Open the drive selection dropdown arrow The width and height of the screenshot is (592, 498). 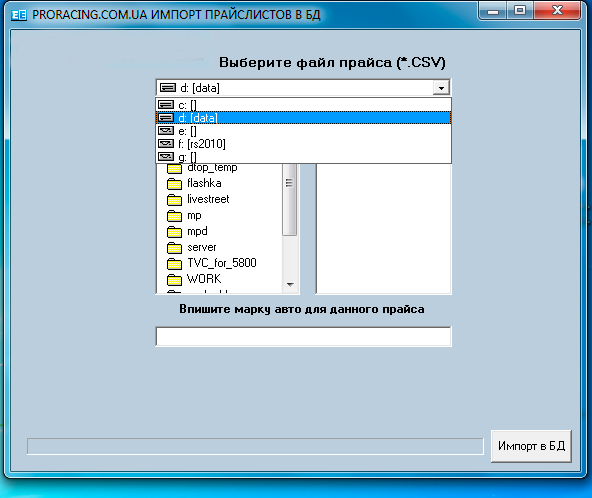click(441, 88)
